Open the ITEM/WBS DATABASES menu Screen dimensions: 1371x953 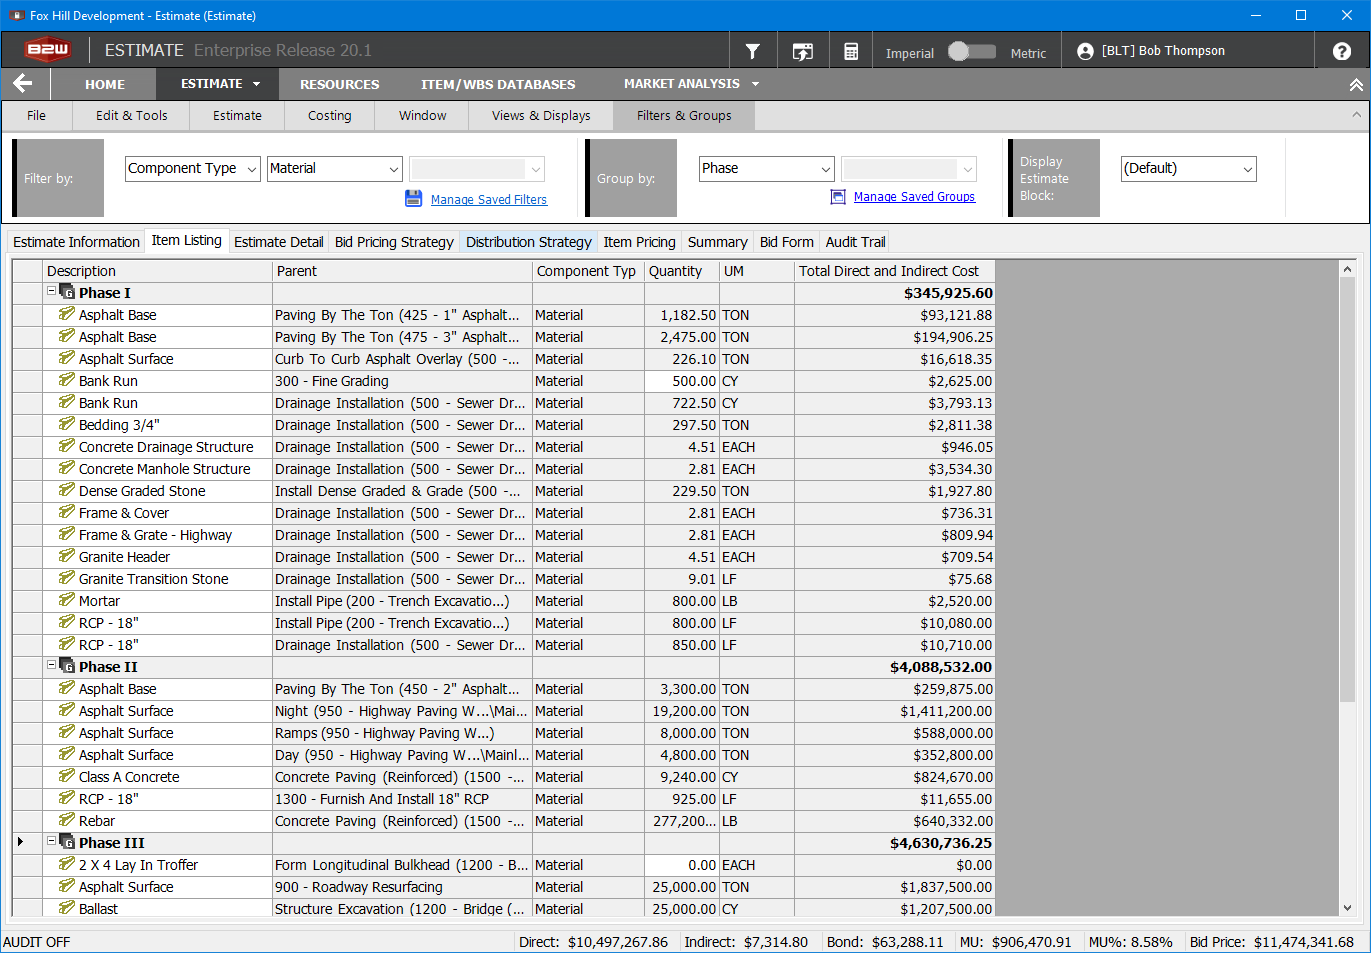coord(498,85)
